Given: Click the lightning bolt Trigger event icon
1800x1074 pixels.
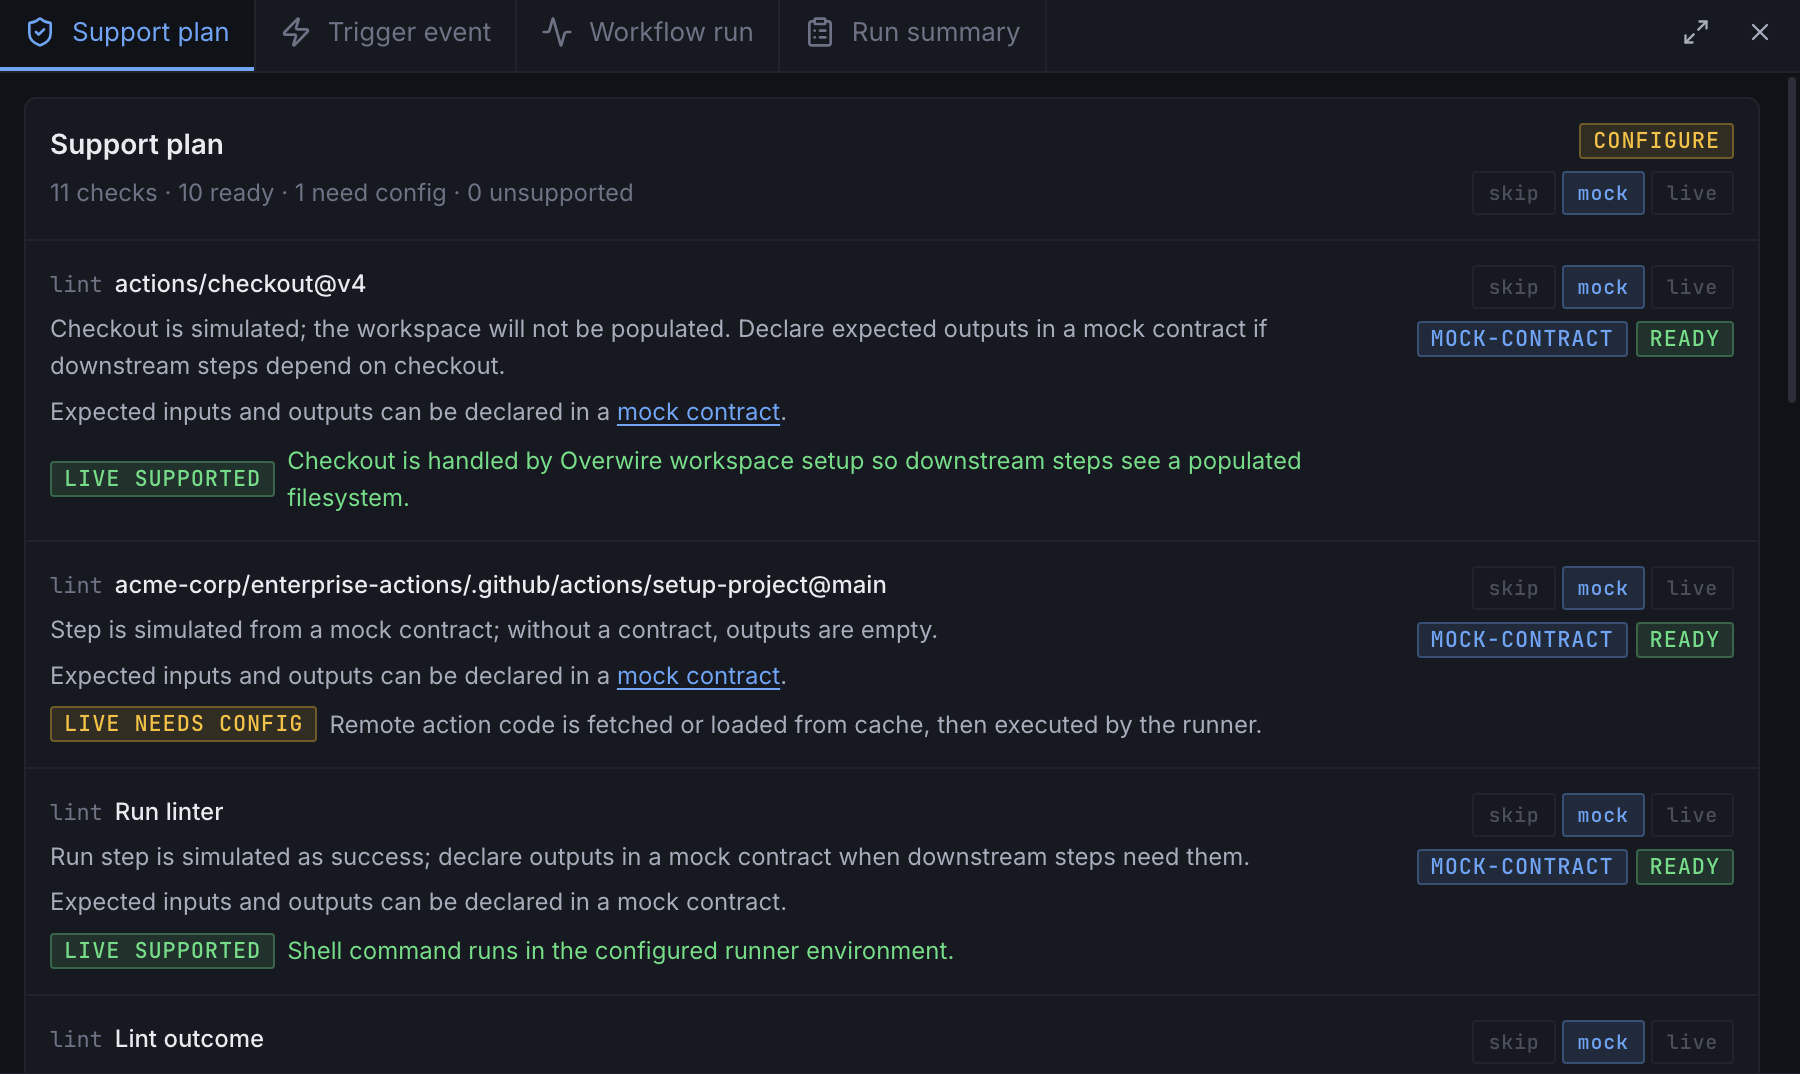Looking at the screenshot, I should coord(296,32).
